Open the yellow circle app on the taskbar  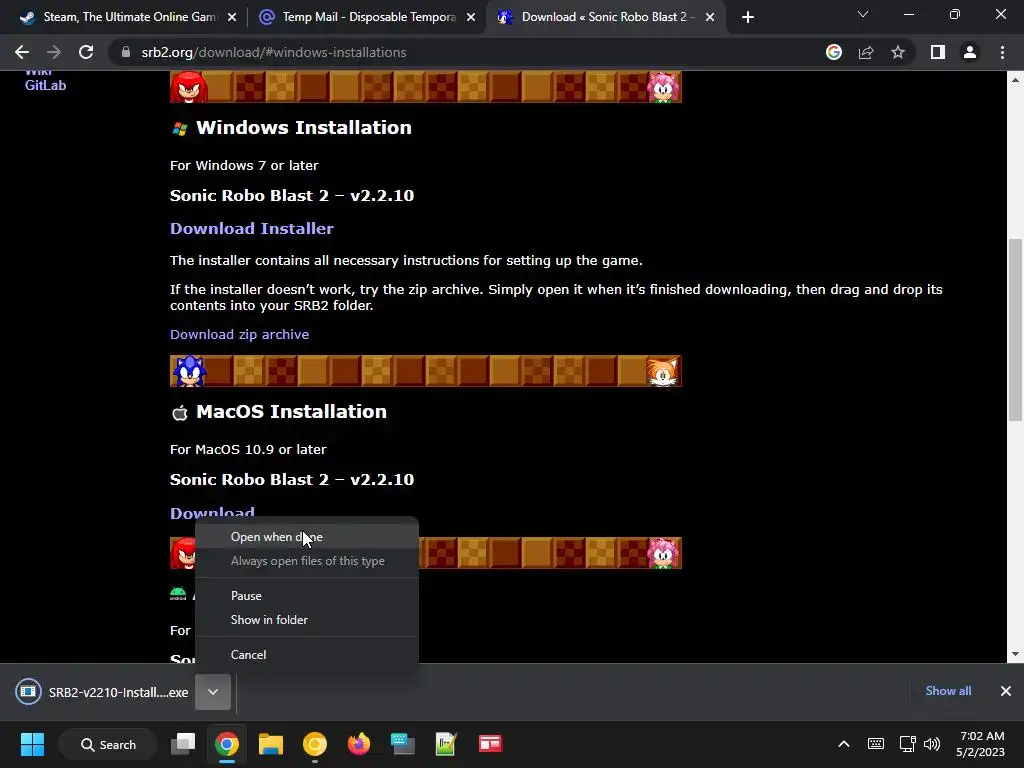315,744
